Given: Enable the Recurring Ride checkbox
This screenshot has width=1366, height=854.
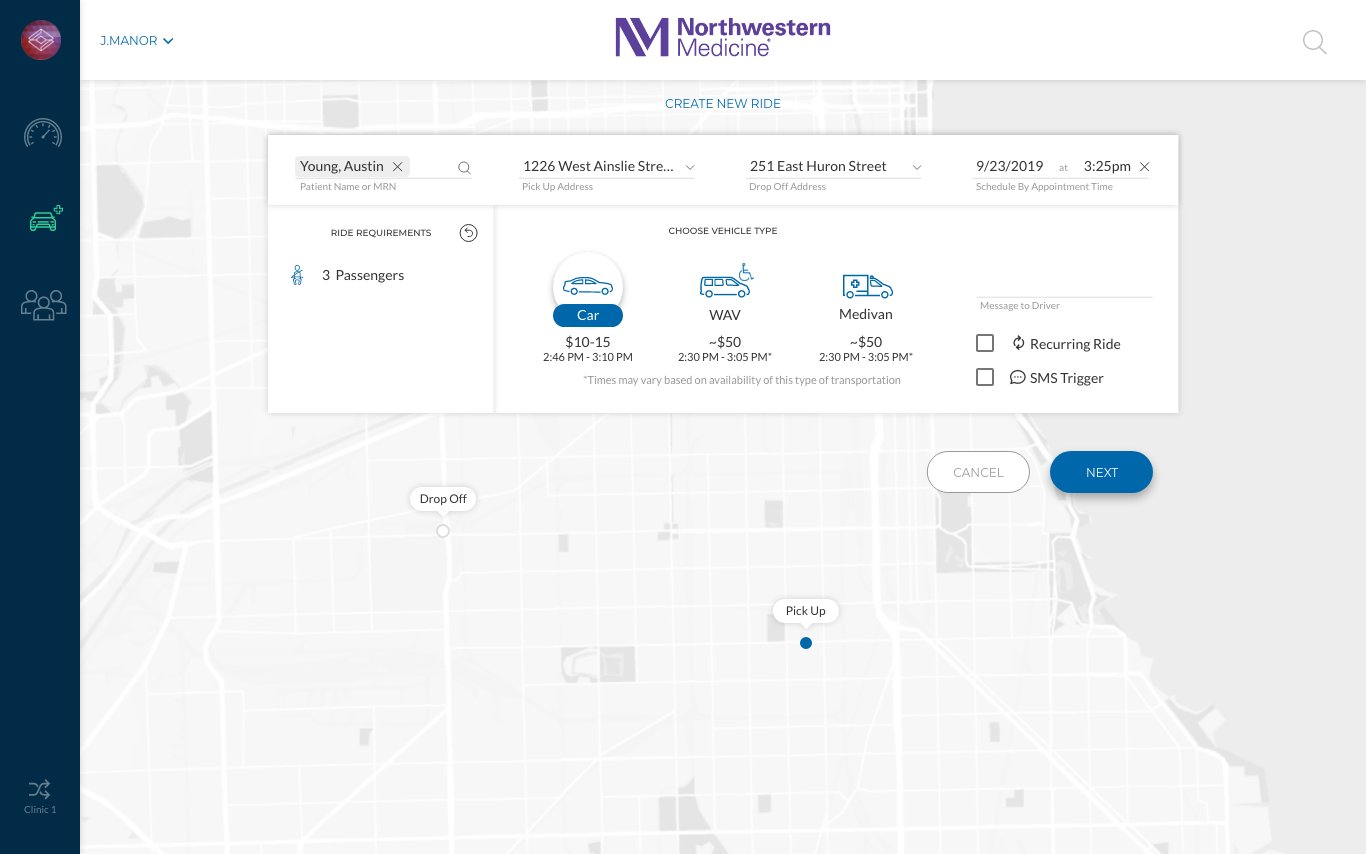Looking at the screenshot, I should 985,344.
